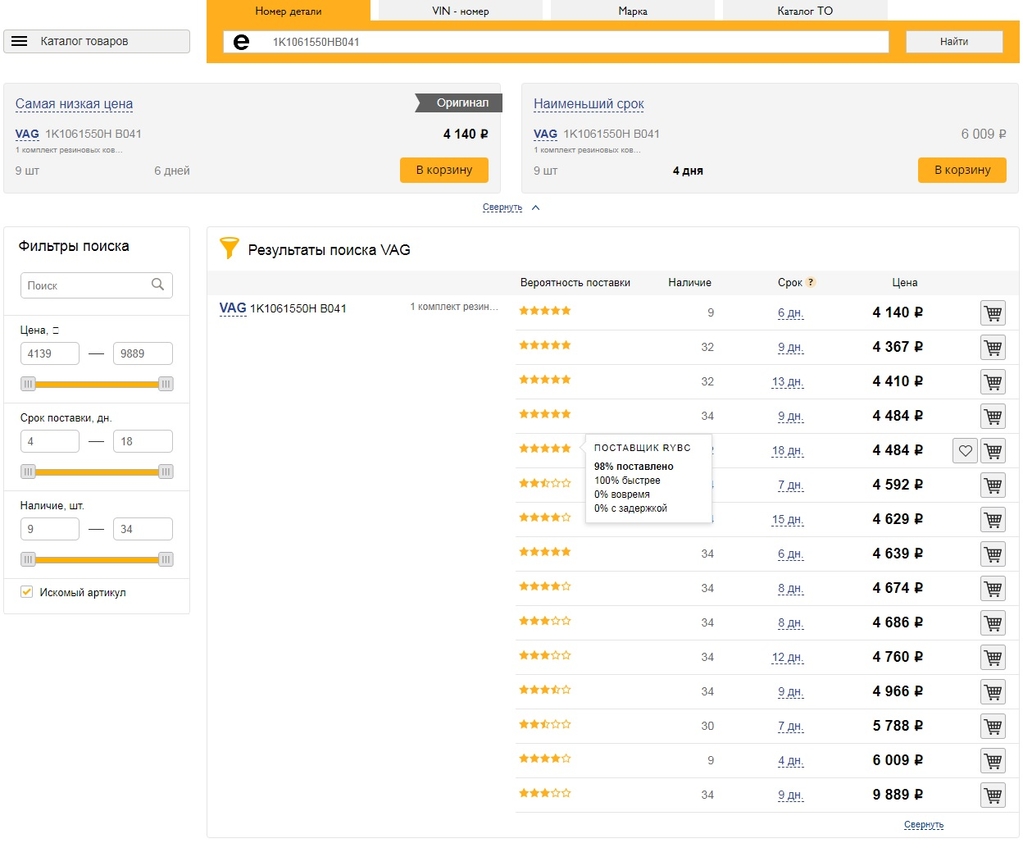This screenshot has width=1023, height=866.
Task: Click the Самая низкая цена link
Action: [x=74, y=104]
